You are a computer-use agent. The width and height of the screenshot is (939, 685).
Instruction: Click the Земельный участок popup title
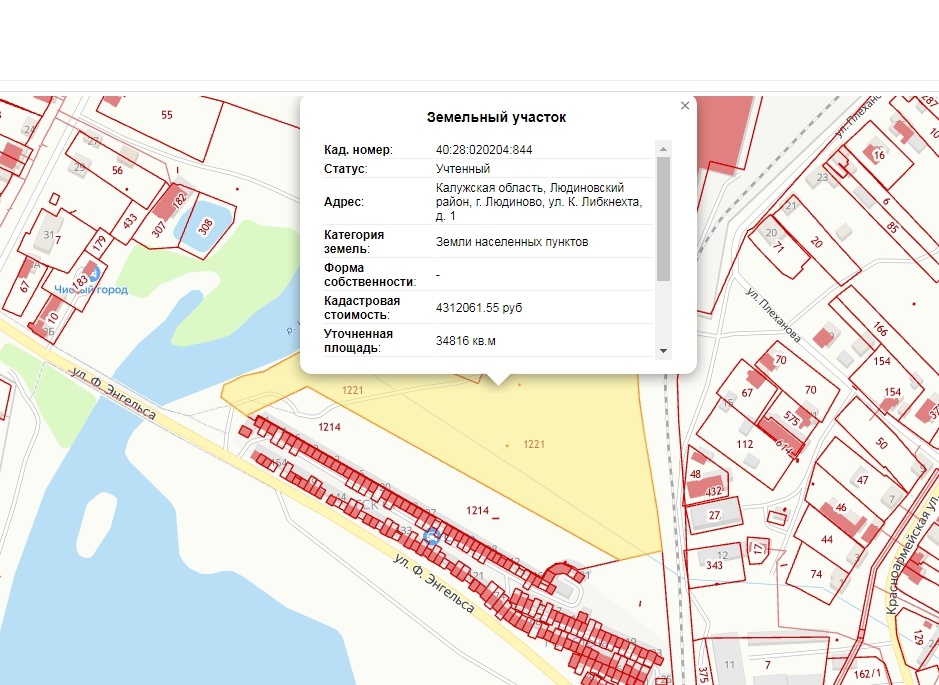(496, 117)
